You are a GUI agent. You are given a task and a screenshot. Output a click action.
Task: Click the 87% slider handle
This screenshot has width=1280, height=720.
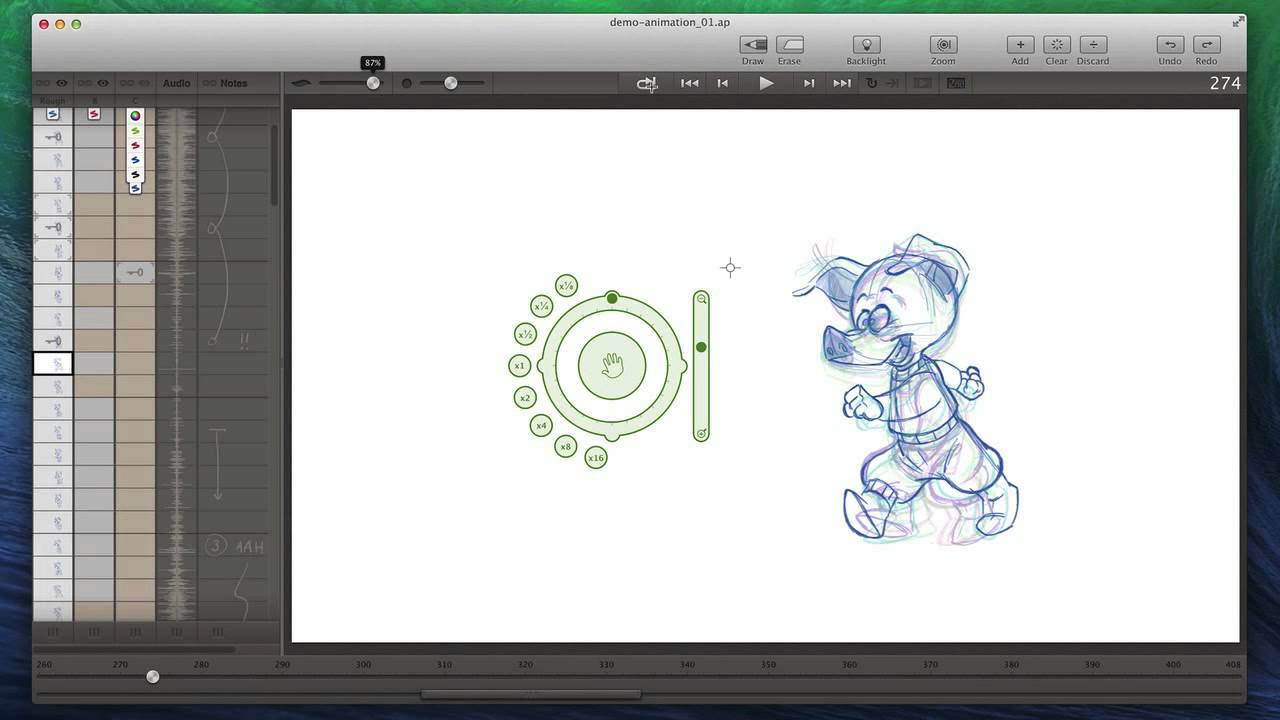[x=373, y=83]
